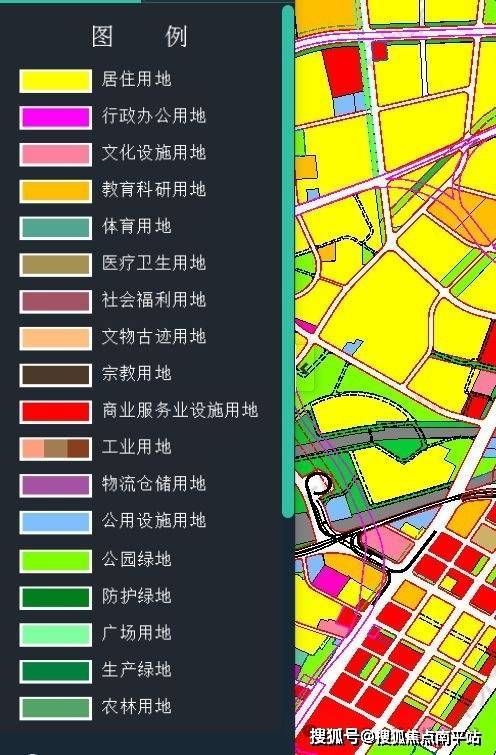Select the magenta 行政办公用地 swatch

tap(55, 117)
